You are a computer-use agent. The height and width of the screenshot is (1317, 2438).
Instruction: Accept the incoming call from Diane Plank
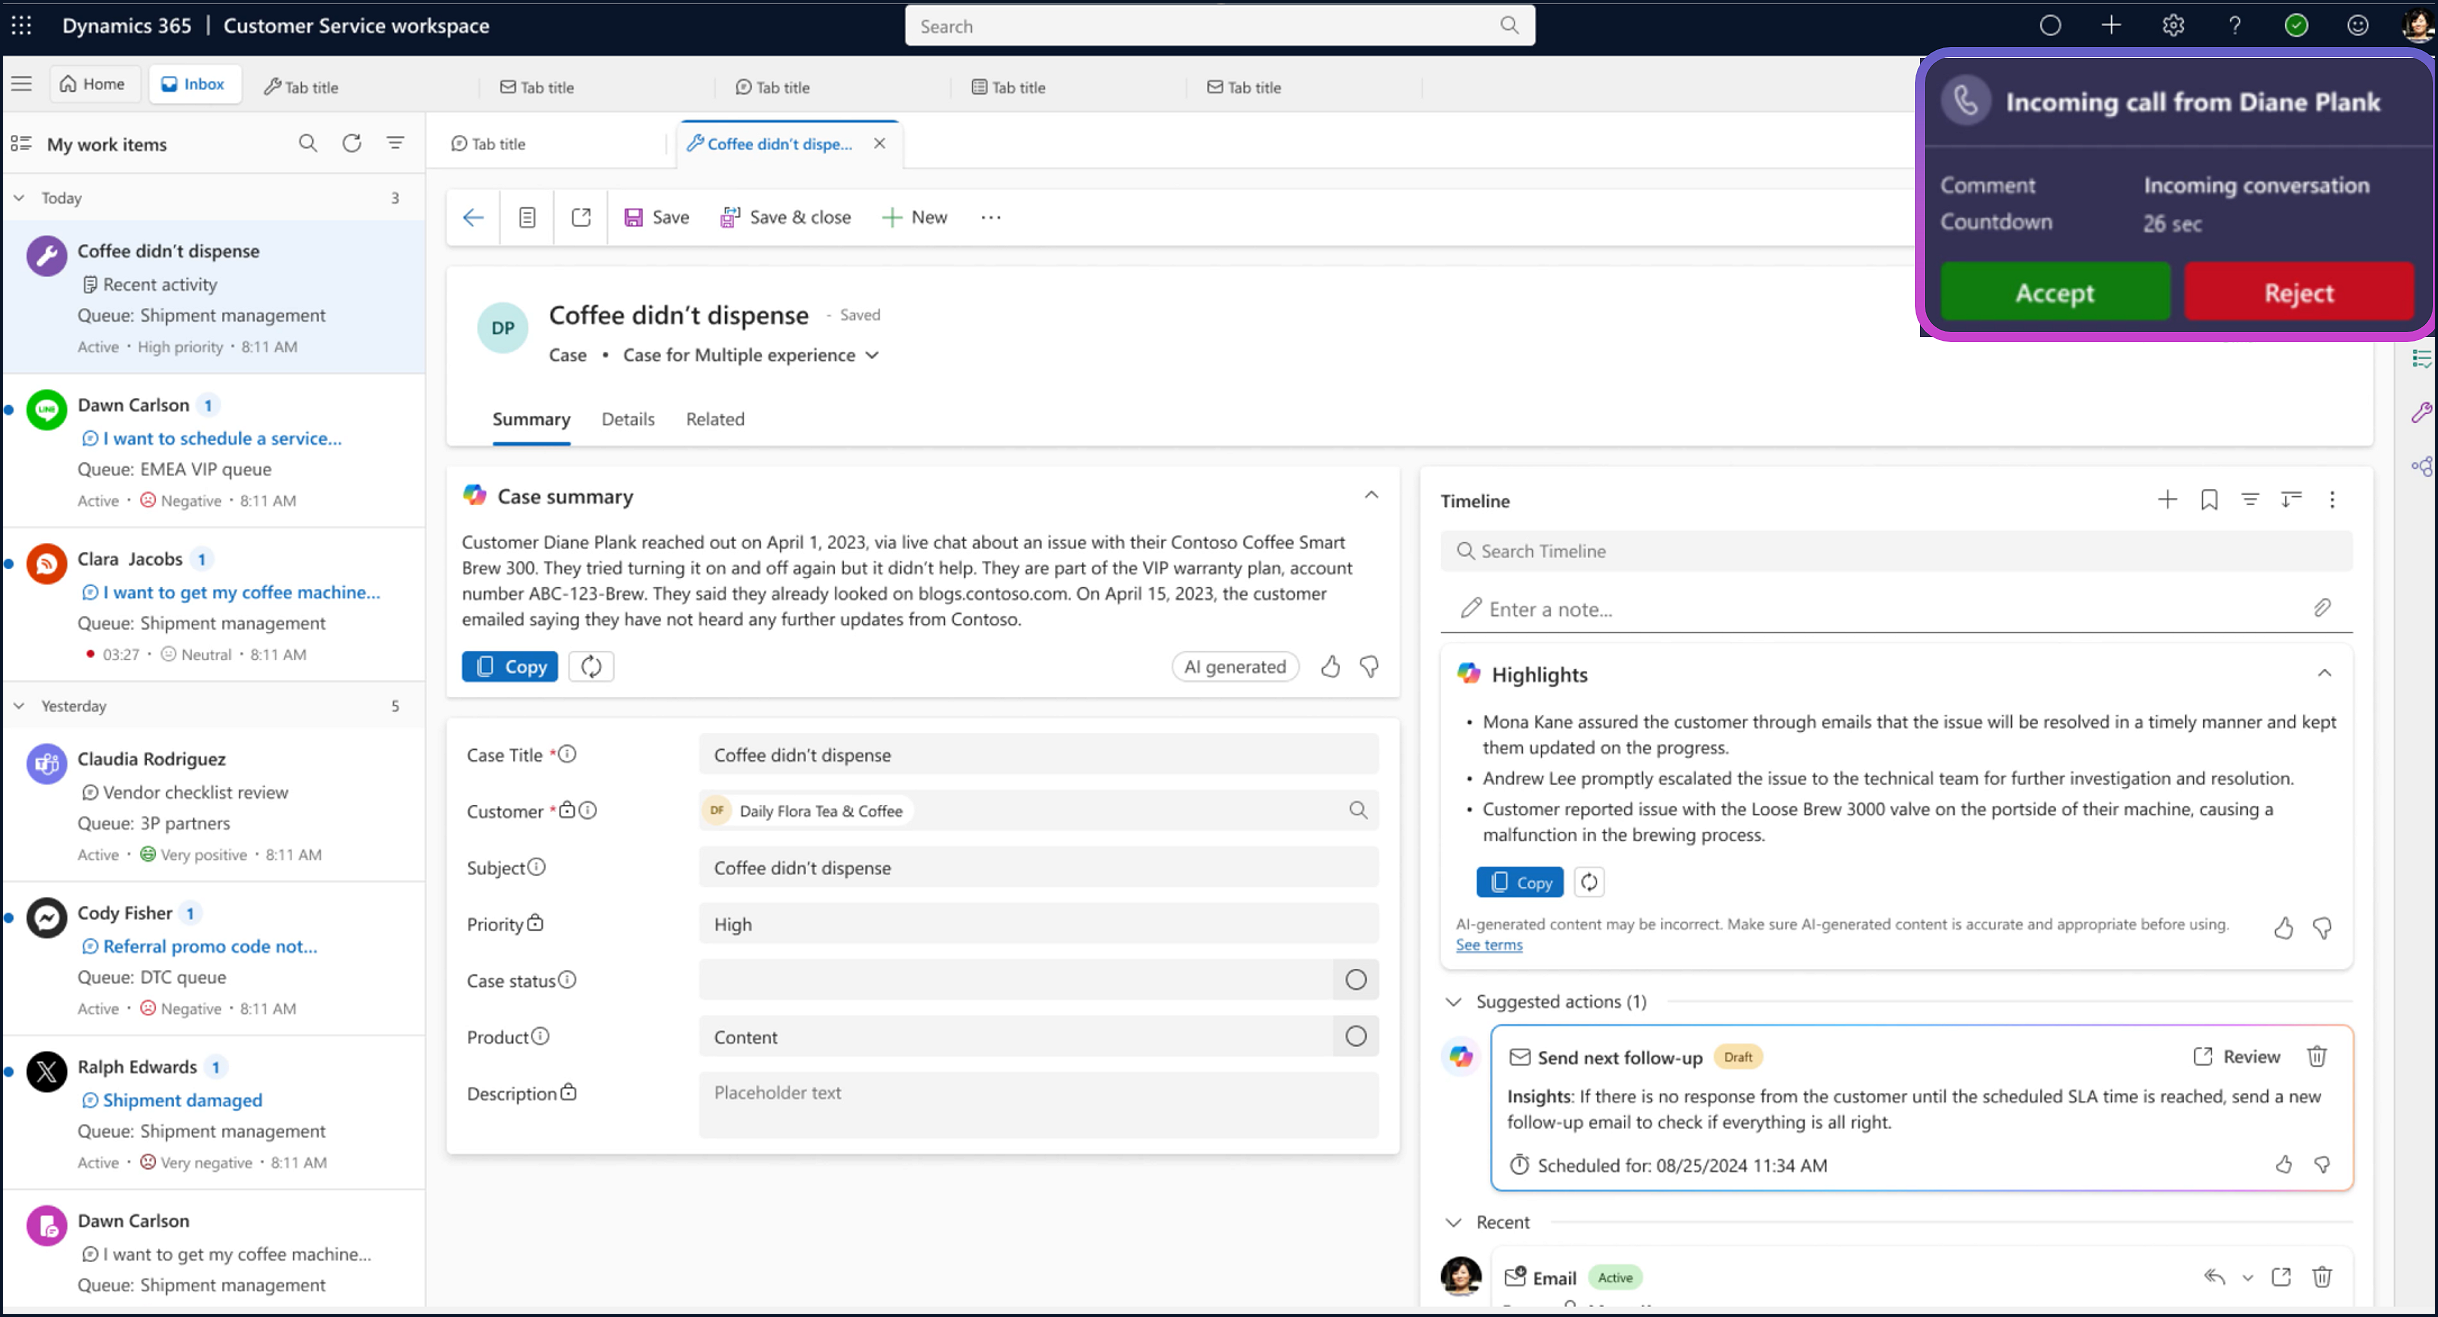coord(2054,293)
